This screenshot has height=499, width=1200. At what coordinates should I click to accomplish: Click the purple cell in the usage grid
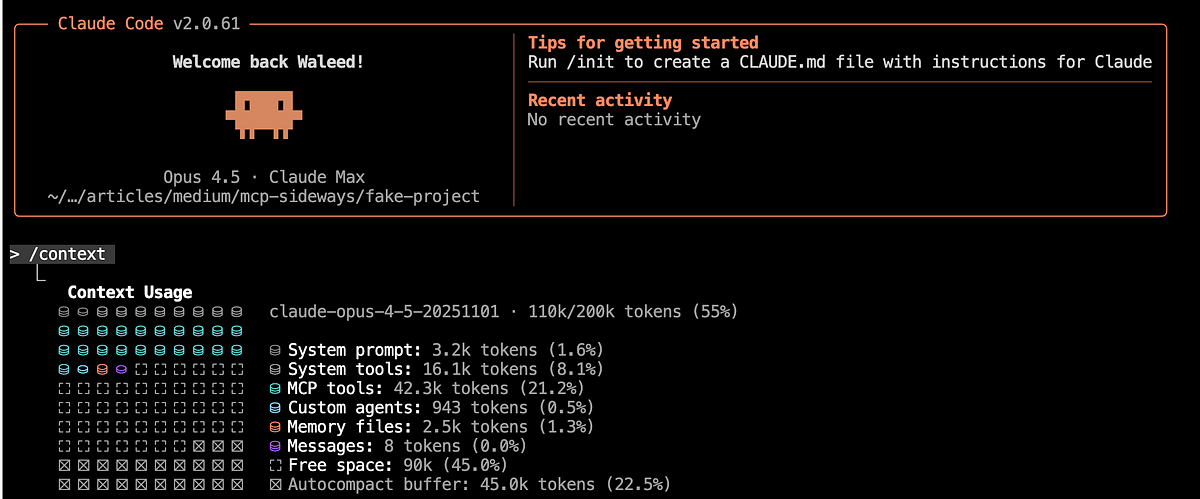[121, 370]
